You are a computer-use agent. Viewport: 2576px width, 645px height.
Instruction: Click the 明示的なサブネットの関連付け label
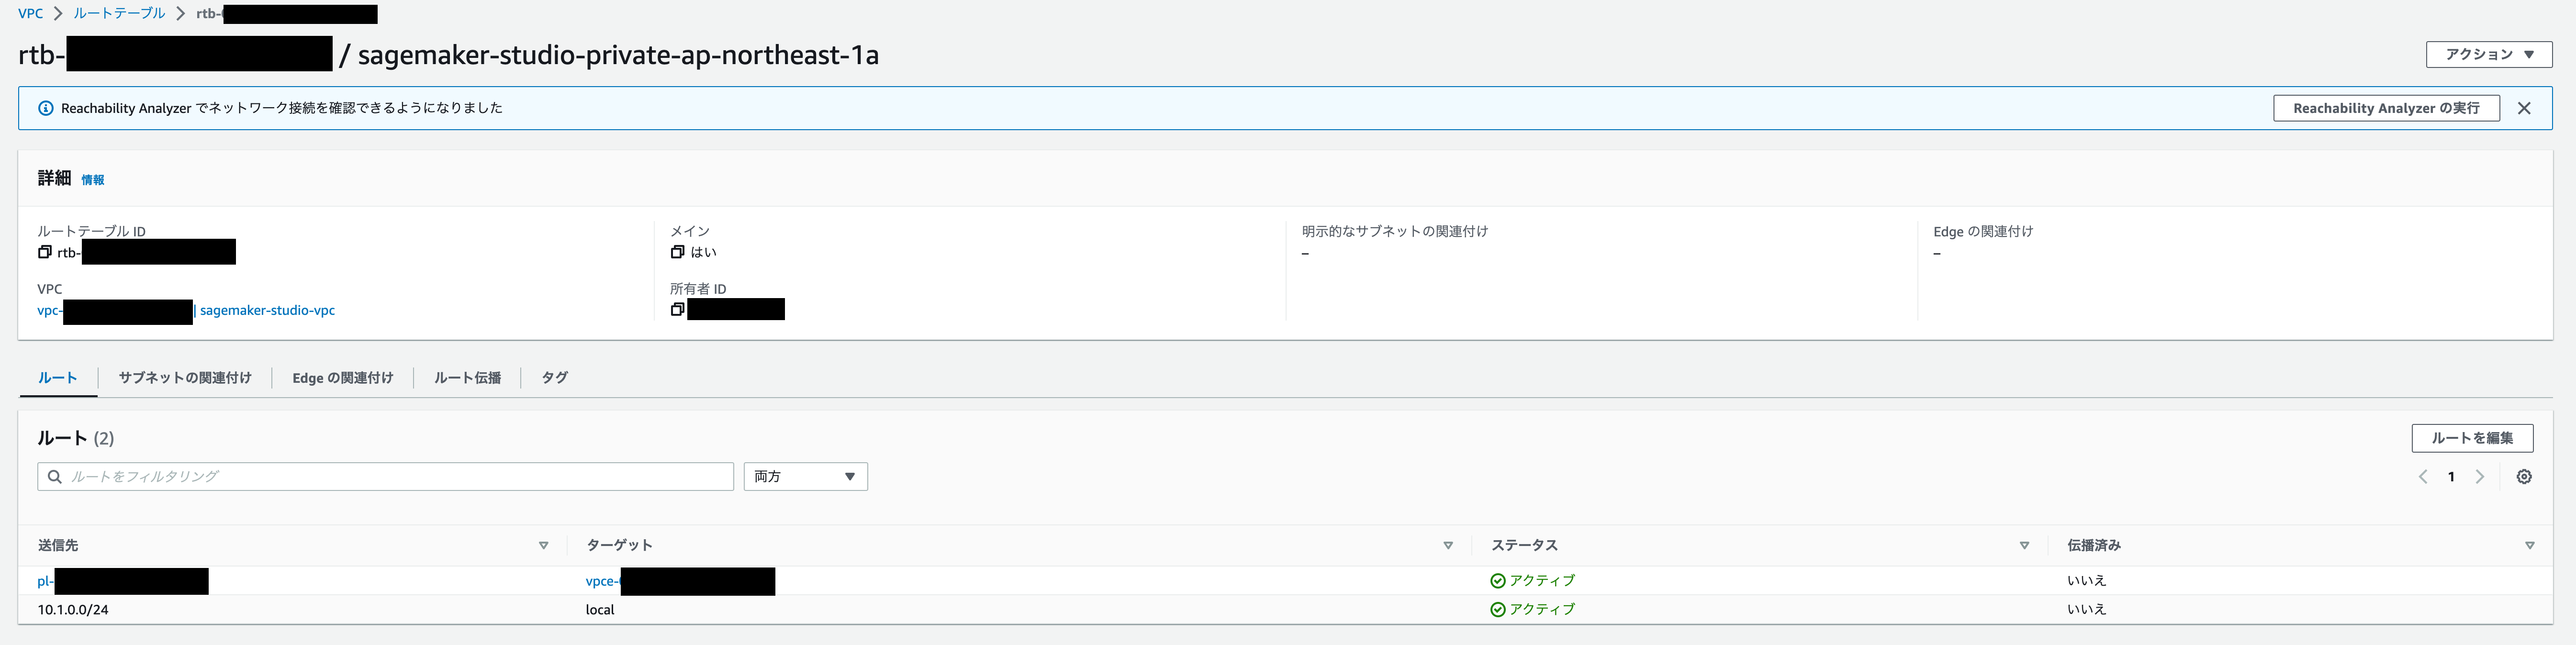click(x=1395, y=232)
